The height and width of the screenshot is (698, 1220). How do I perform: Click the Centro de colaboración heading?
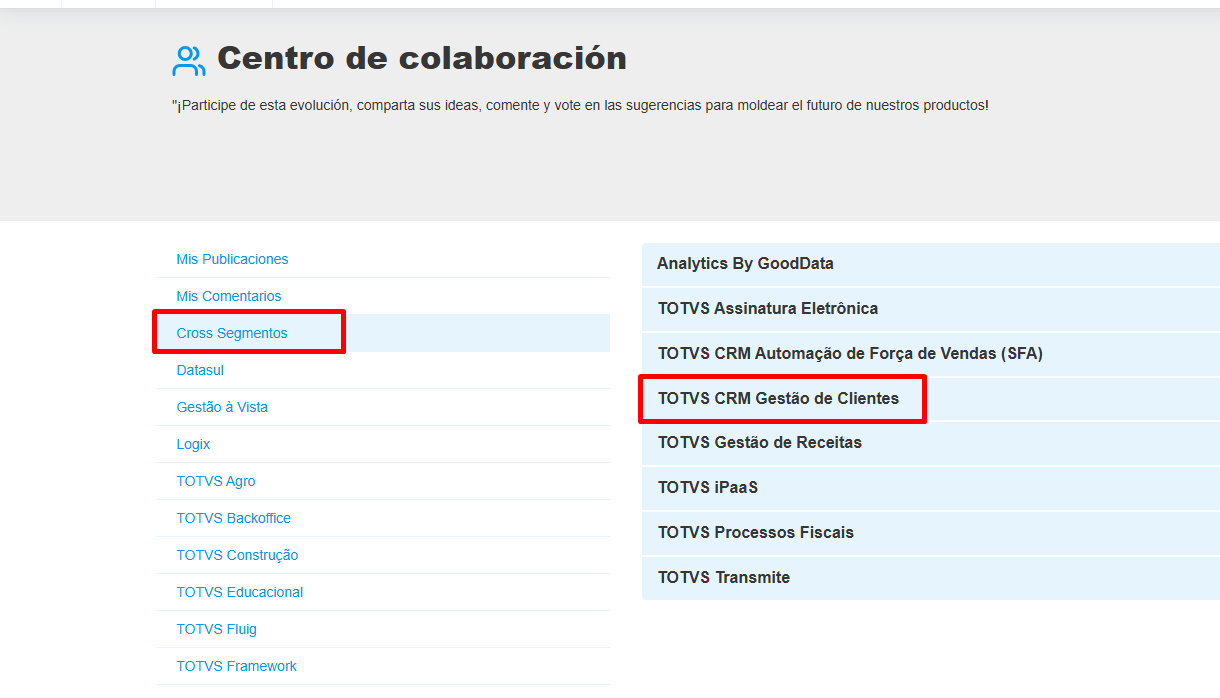[422, 58]
